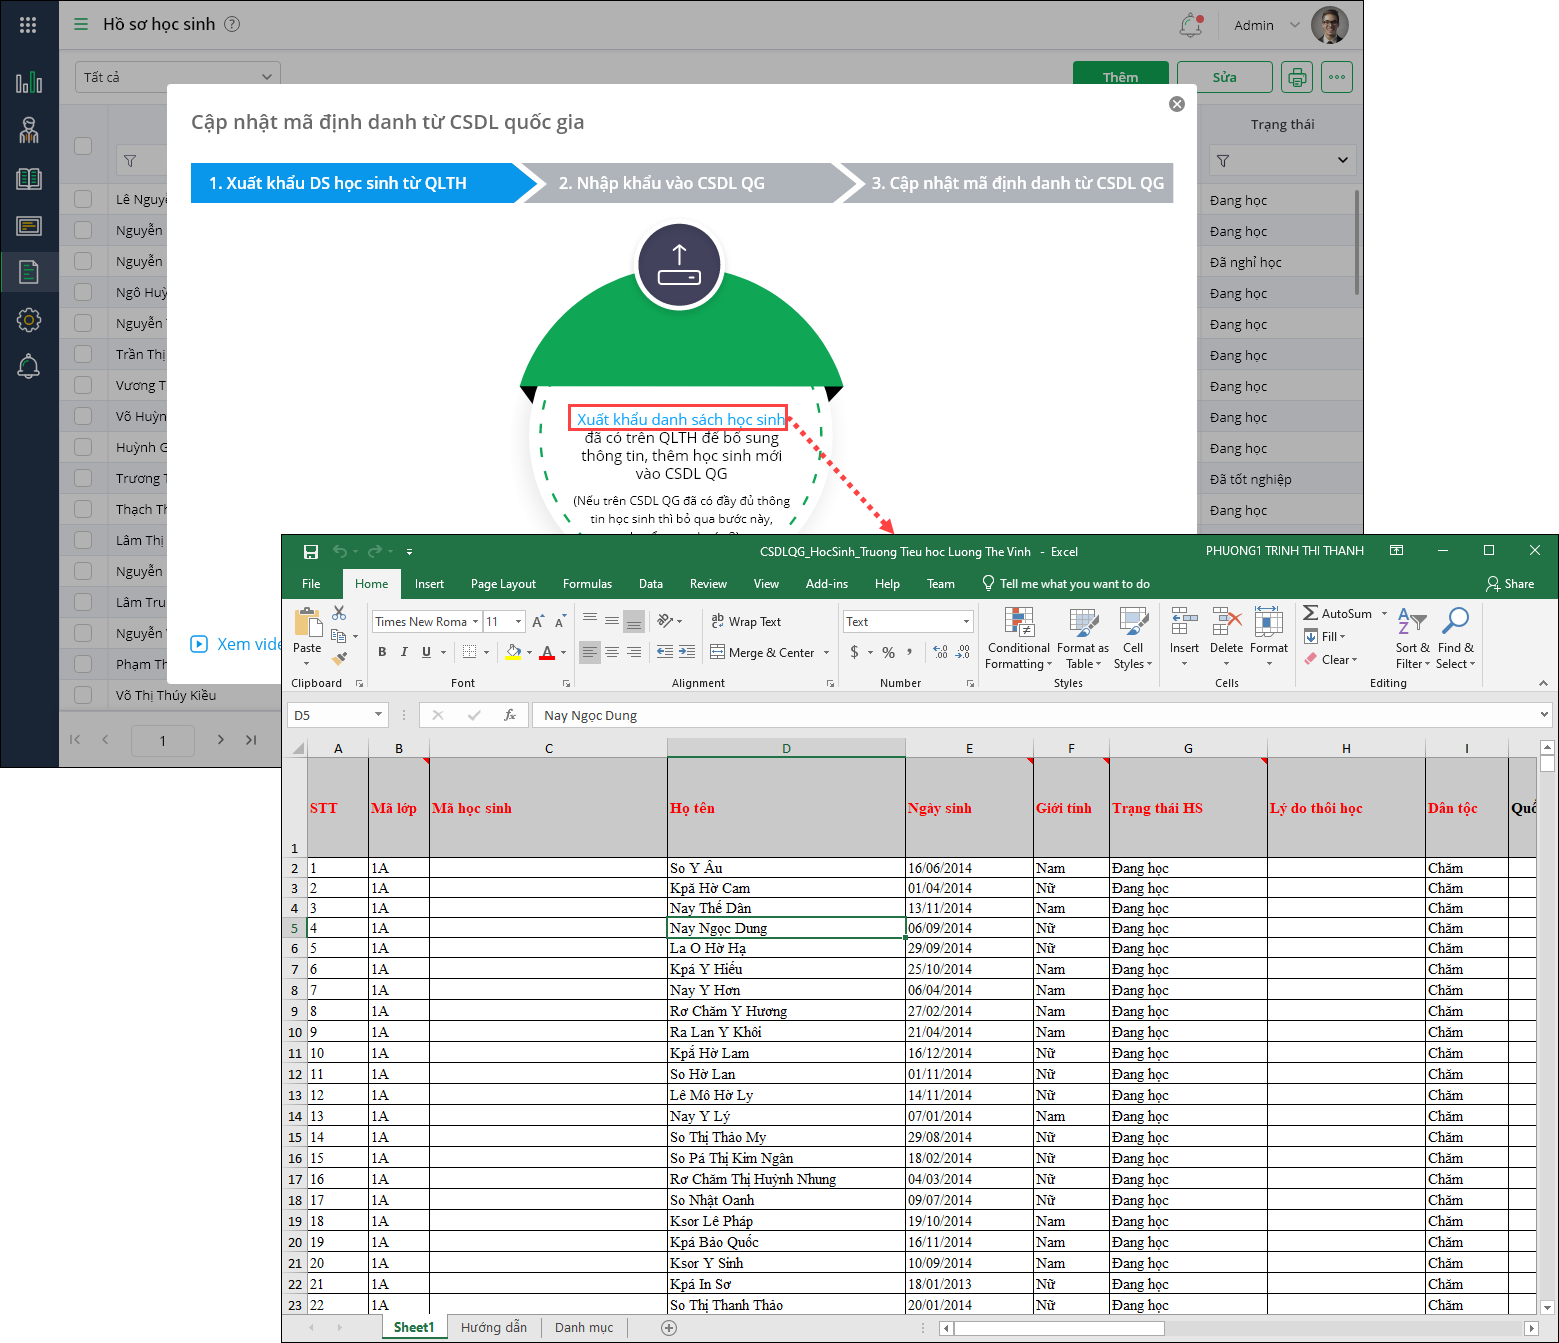This screenshot has height=1343, width=1559.
Task: Click the Excel Save icon
Action: click(311, 552)
